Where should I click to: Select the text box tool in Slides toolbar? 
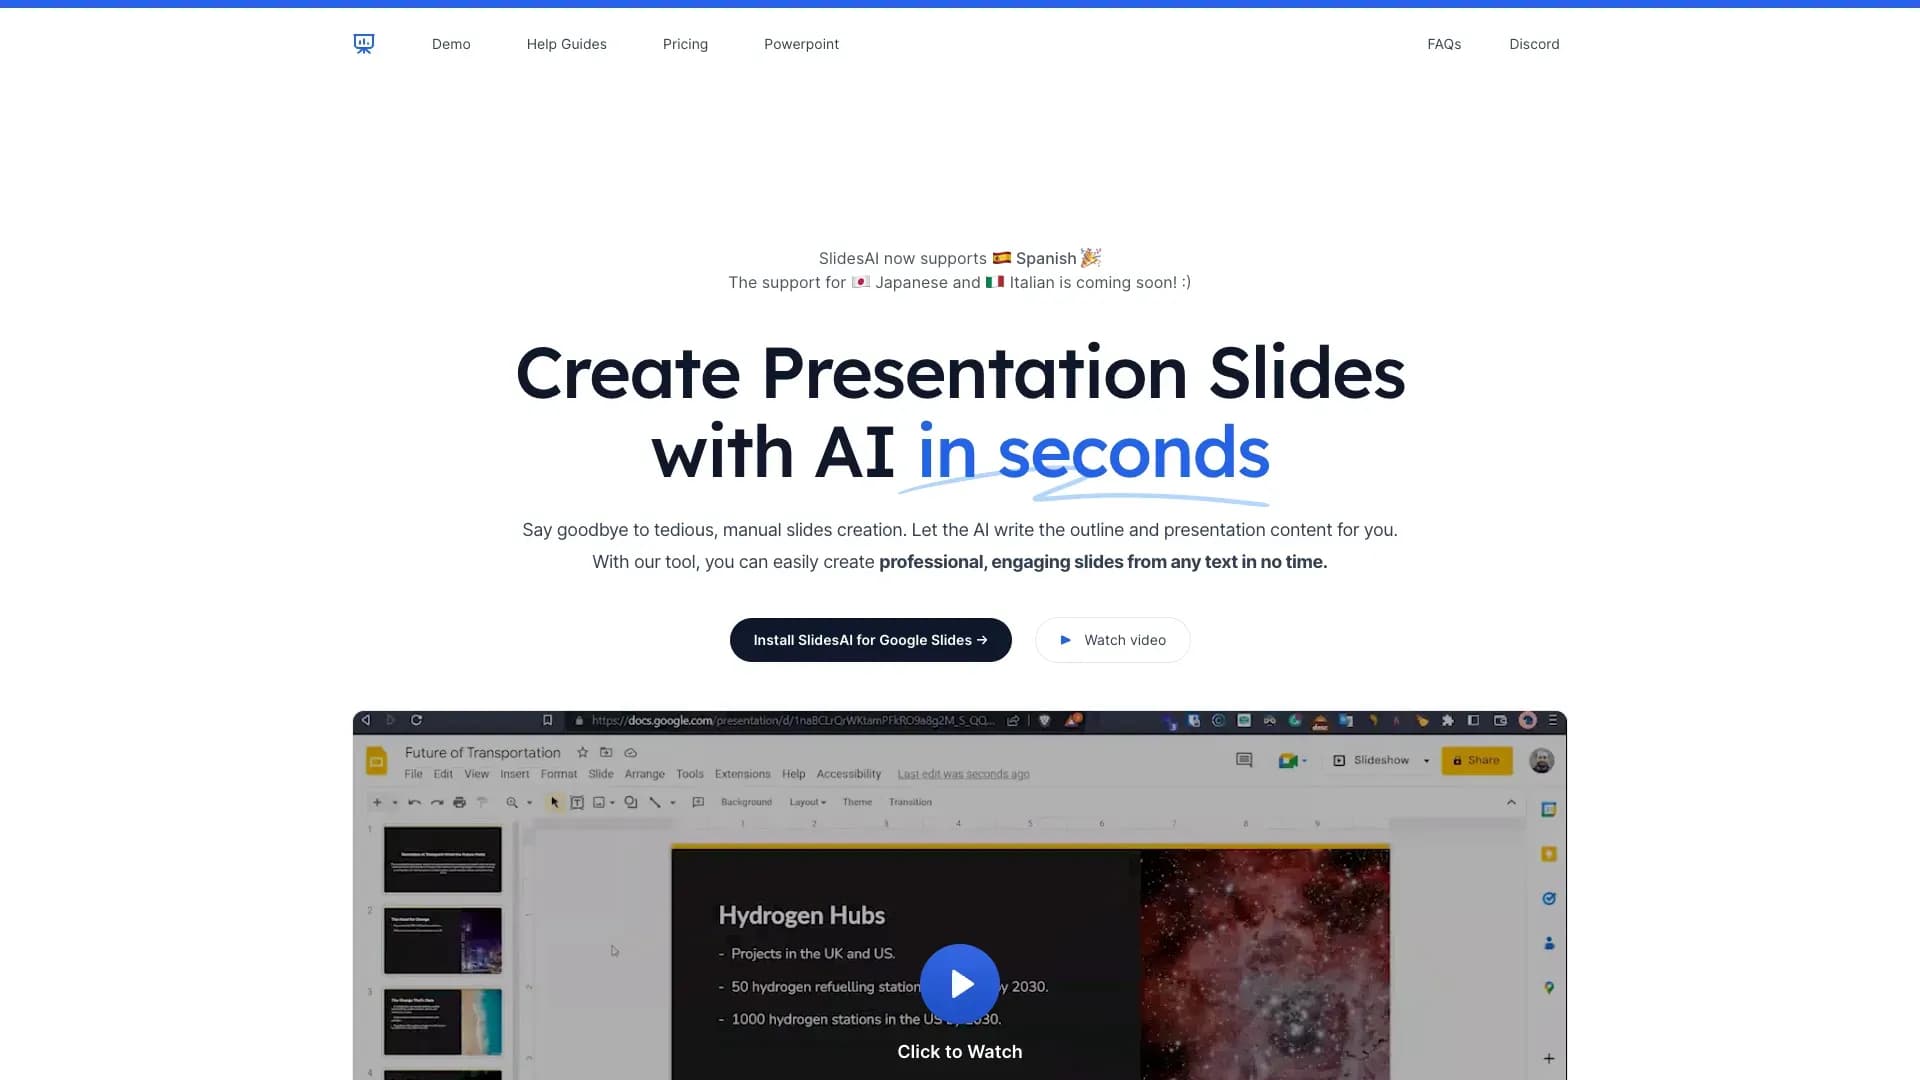[577, 802]
